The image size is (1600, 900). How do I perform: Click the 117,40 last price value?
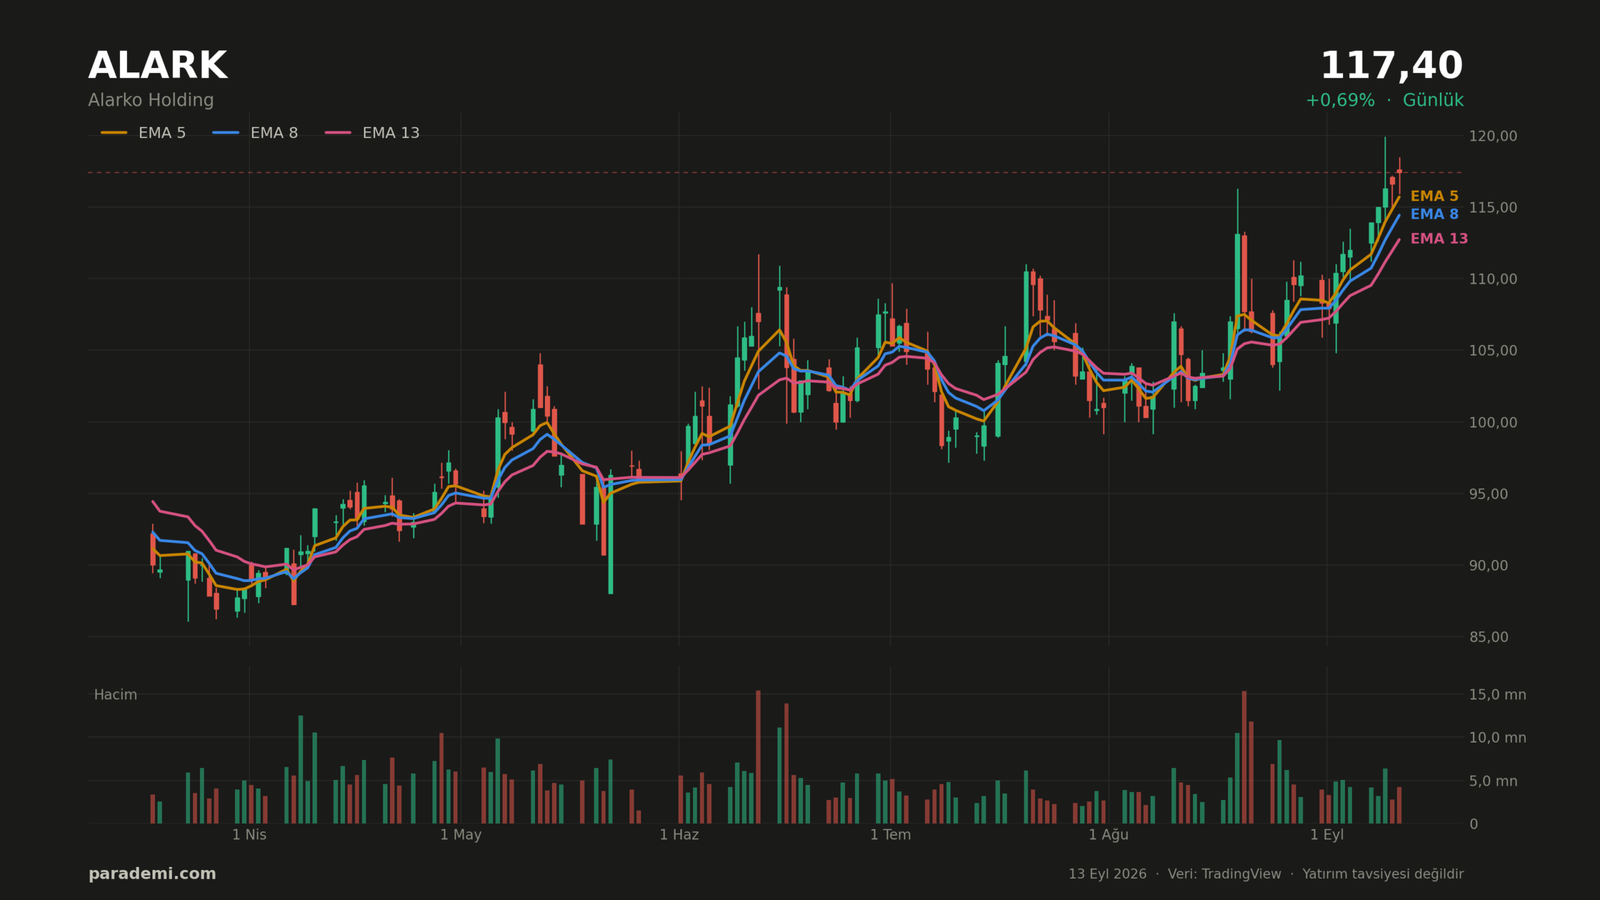click(x=1391, y=66)
